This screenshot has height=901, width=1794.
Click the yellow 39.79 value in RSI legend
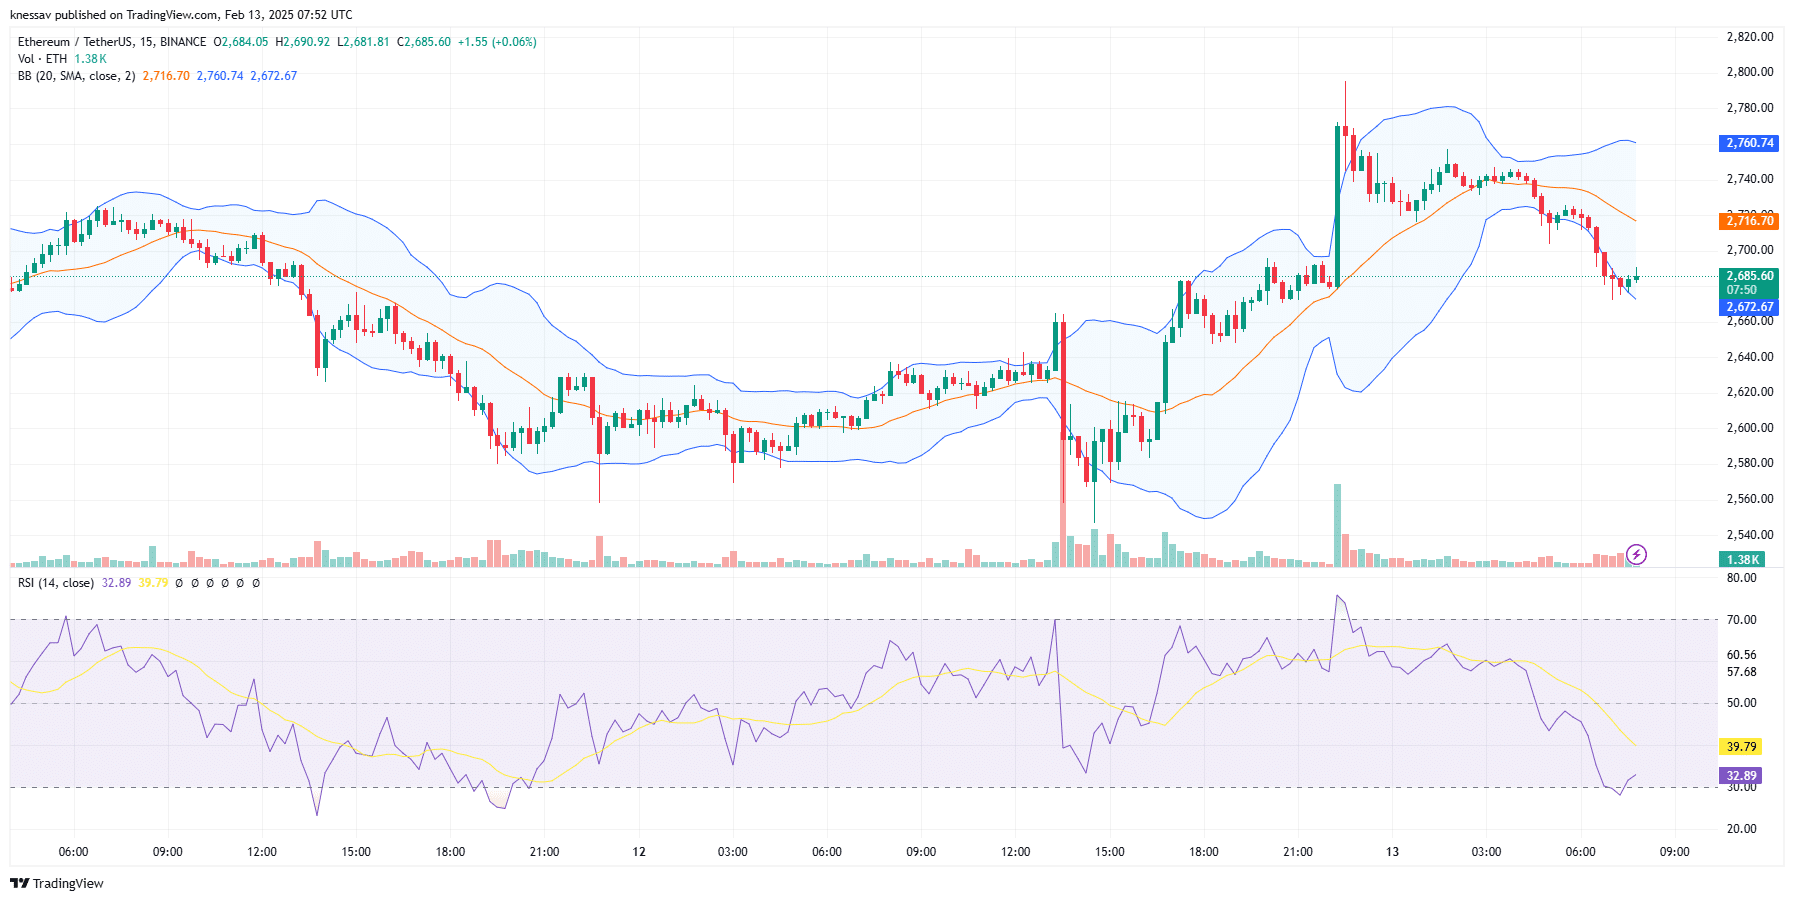pos(153,583)
